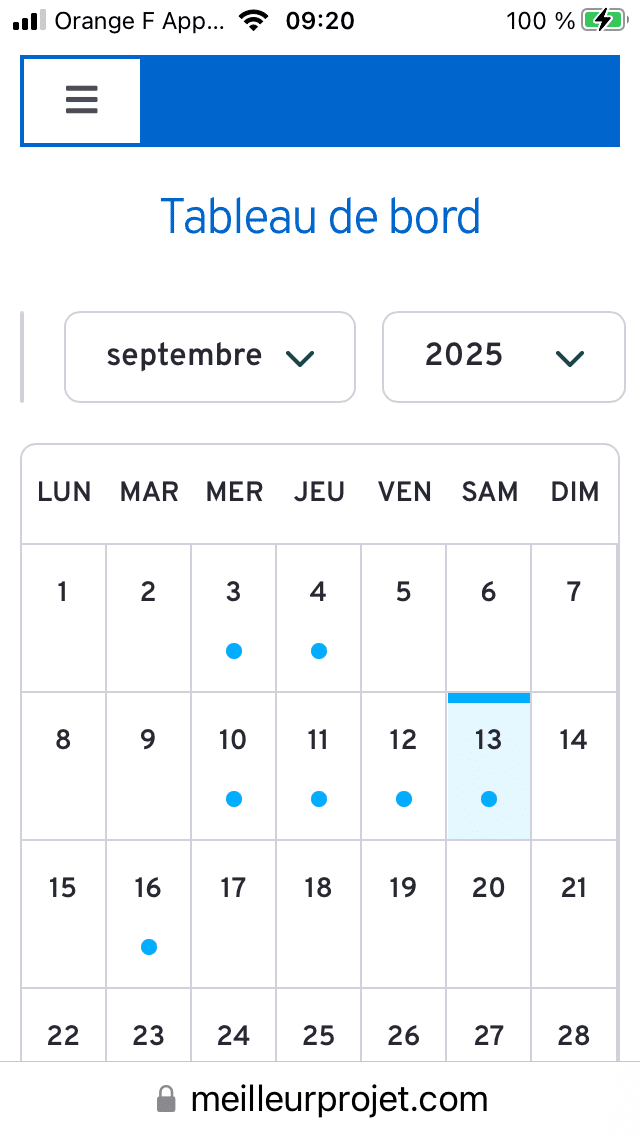The width and height of the screenshot is (640, 1136).
Task: Click the SAM column header
Action: (x=490, y=492)
